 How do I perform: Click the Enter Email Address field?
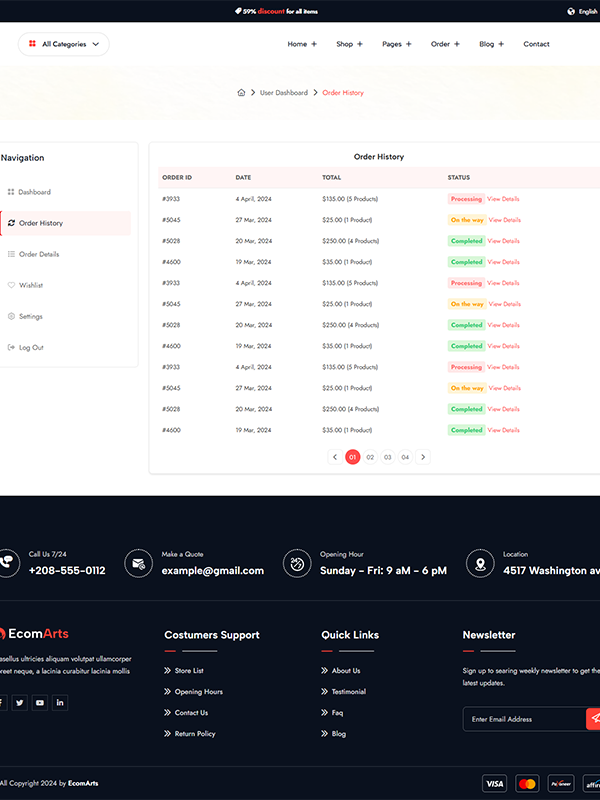[x=523, y=719]
